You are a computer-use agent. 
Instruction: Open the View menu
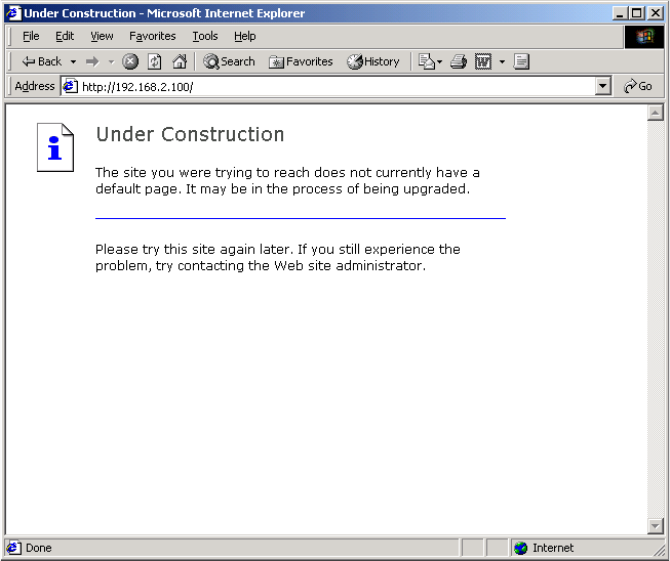tap(102, 36)
